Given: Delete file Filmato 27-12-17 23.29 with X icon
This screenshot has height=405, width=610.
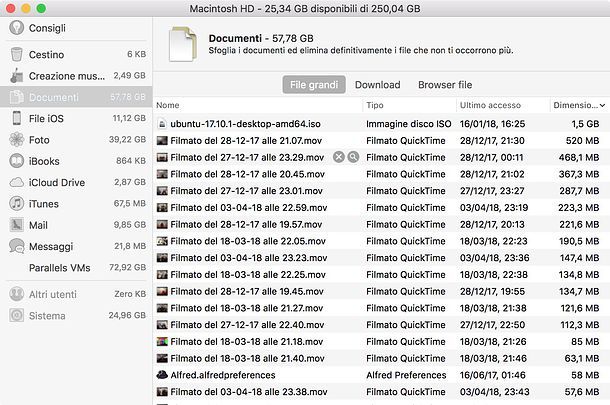Looking at the screenshot, I should pyautogui.click(x=339, y=157).
